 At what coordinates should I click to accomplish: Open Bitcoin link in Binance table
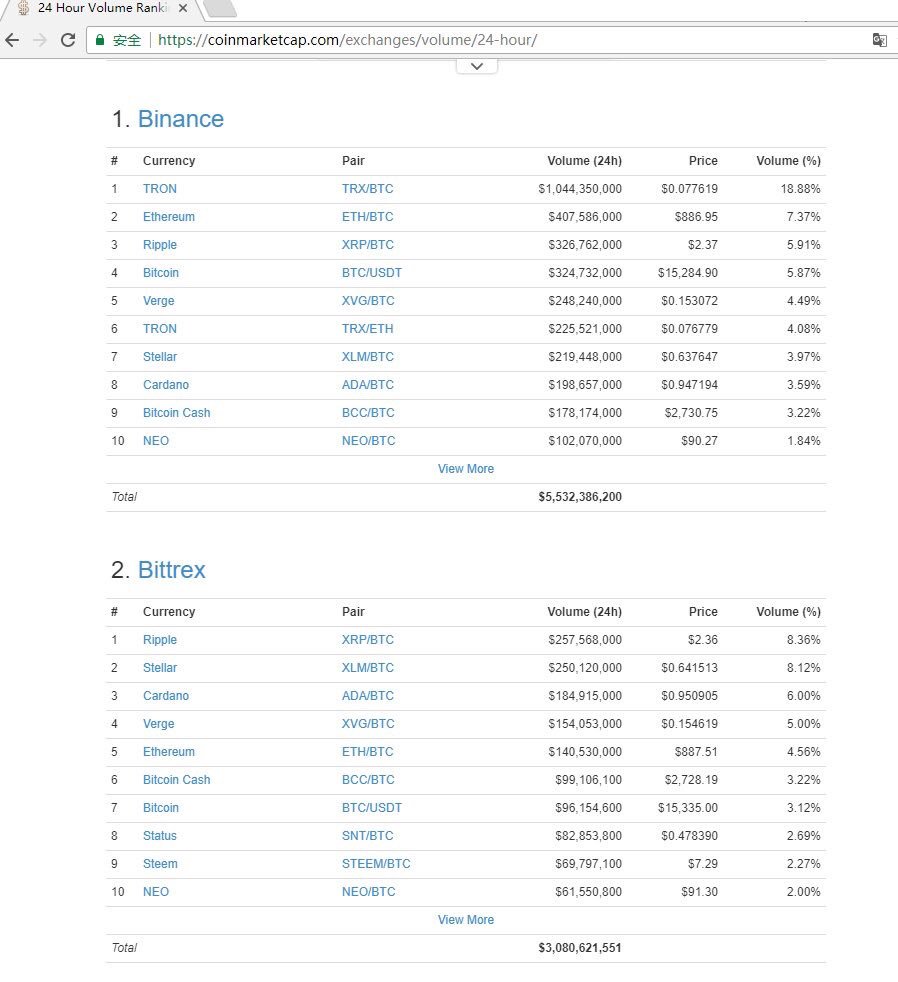tap(161, 273)
